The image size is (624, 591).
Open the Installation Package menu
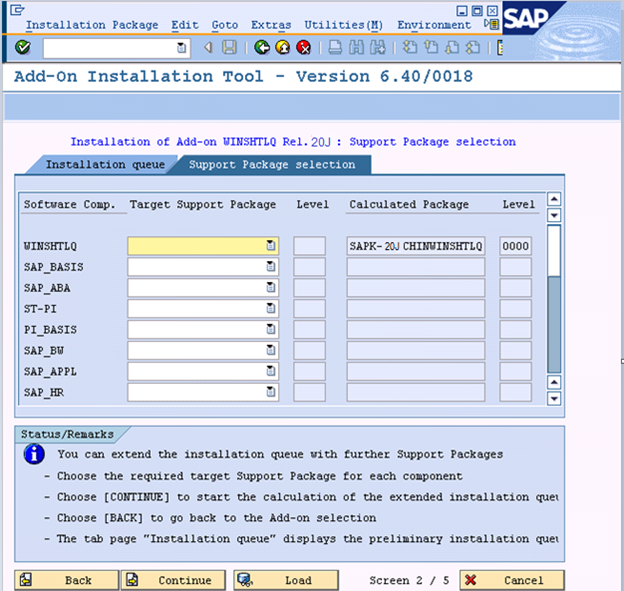92,25
